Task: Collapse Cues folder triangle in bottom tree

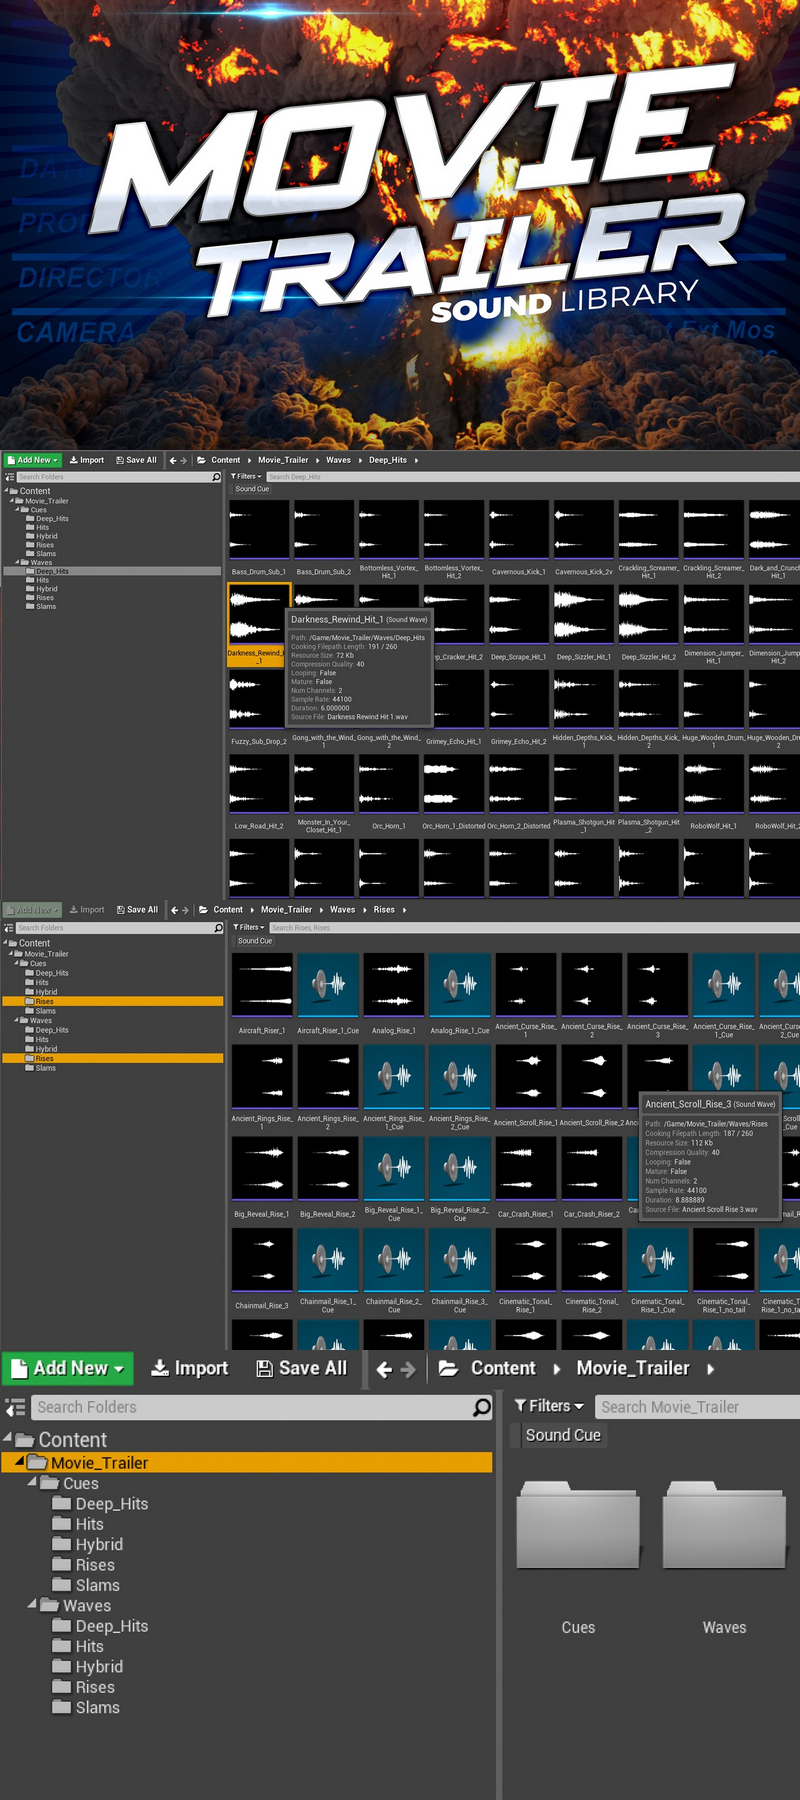Action: [32, 1483]
